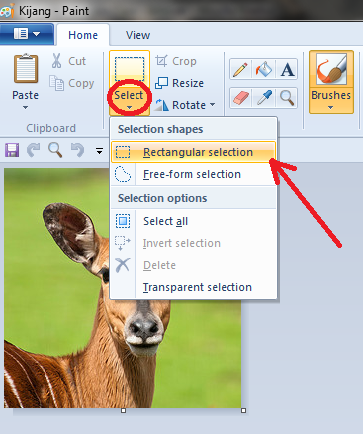Switch to the Home tab
Viewport: 363px width, 434px height.
tap(83, 35)
